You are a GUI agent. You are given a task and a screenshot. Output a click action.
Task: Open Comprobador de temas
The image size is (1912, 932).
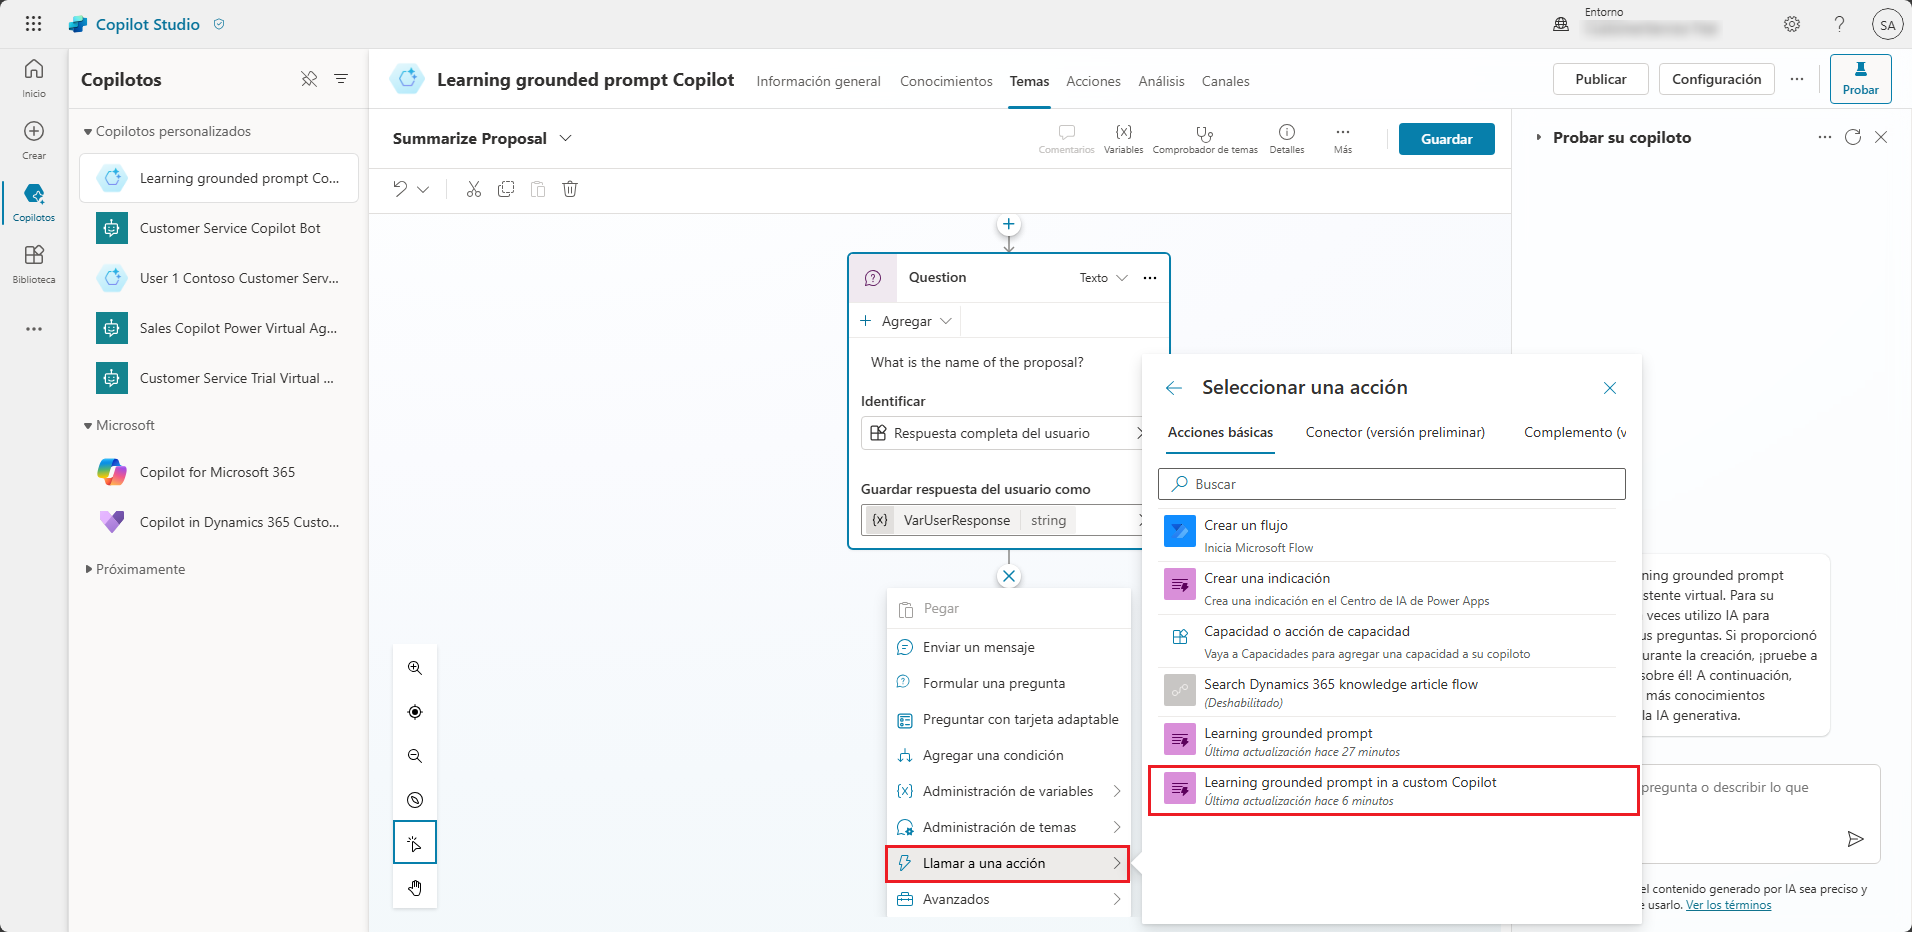click(x=1205, y=138)
